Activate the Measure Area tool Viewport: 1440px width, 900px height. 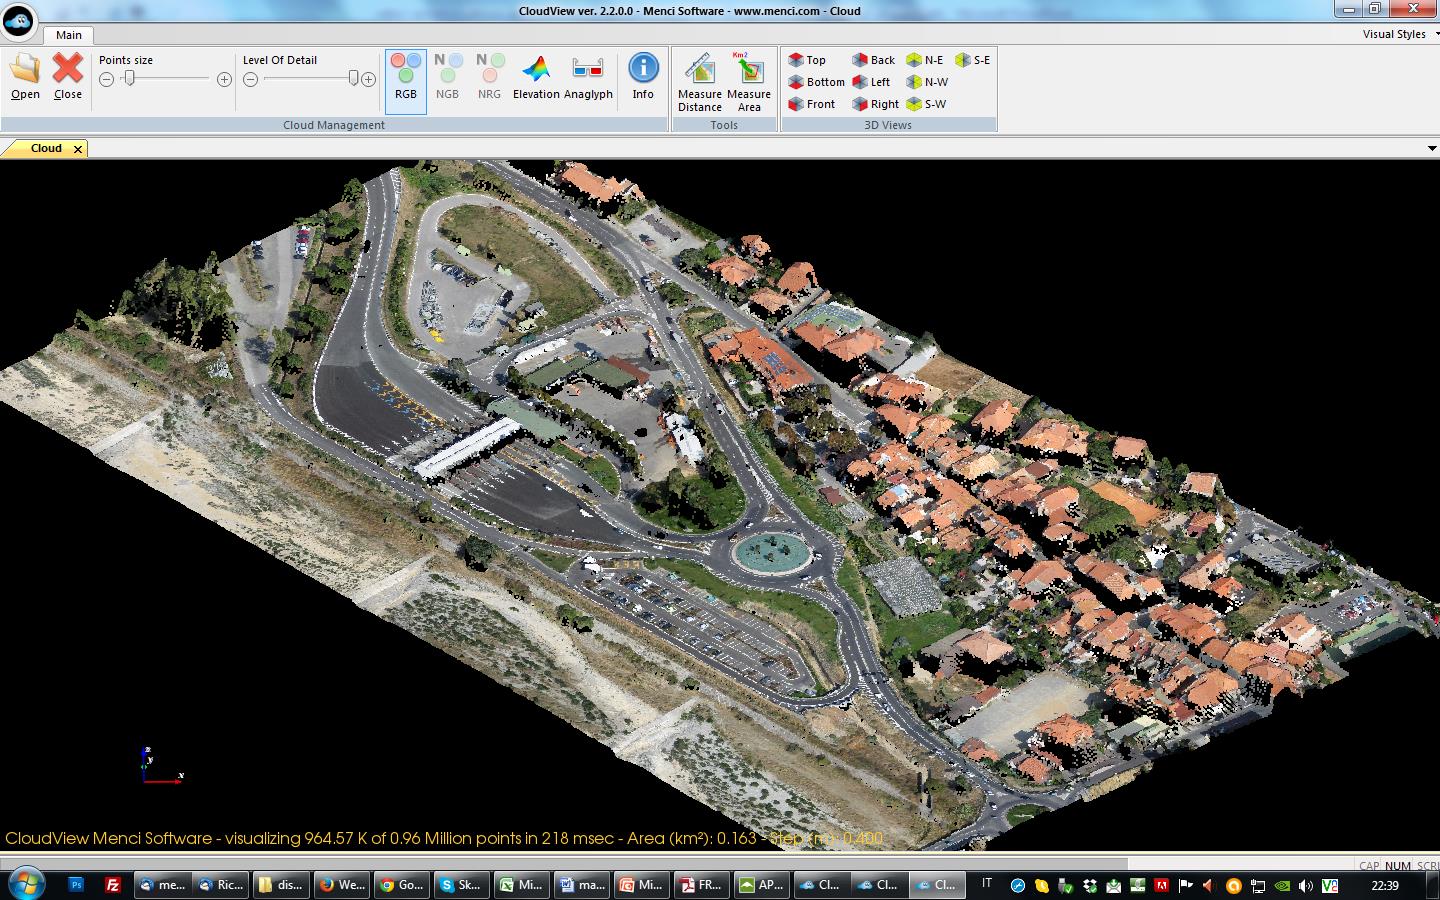[x=749, y=82]
